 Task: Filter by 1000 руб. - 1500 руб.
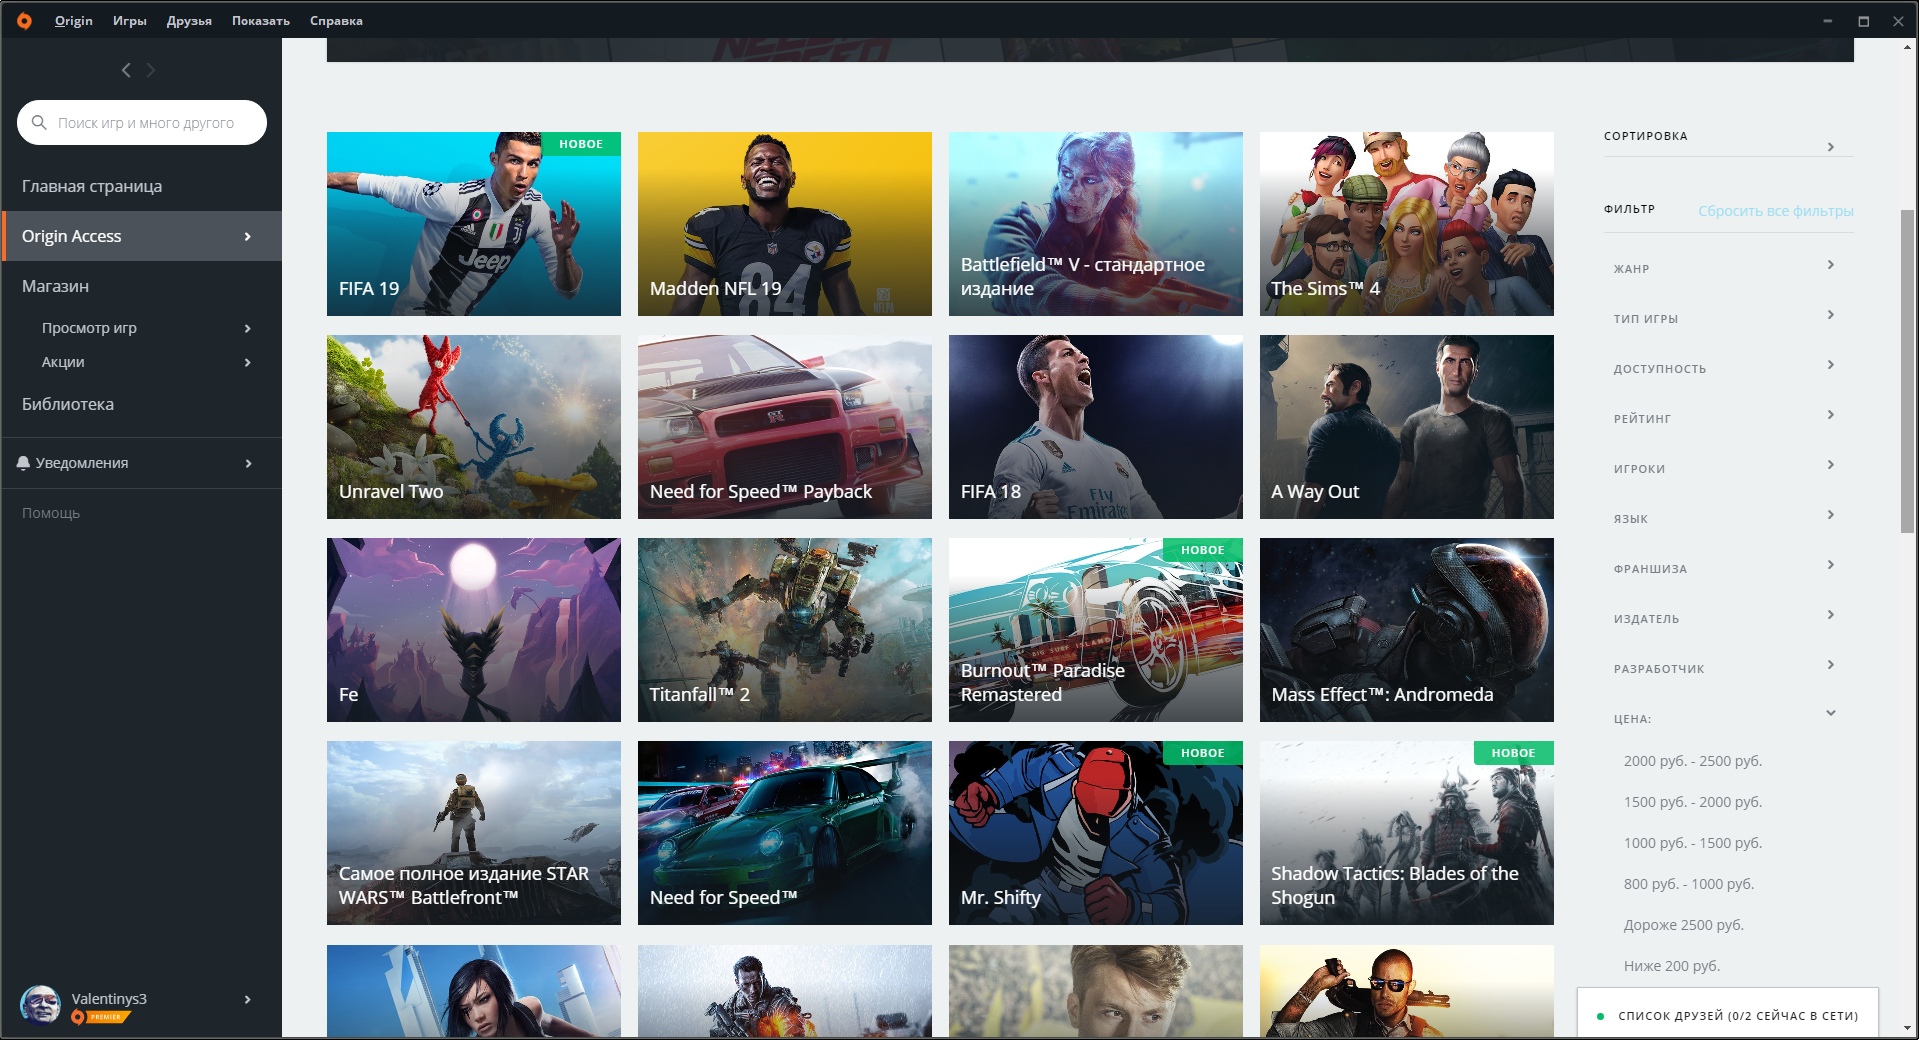pyautogui.click(x=1692, y=843)
